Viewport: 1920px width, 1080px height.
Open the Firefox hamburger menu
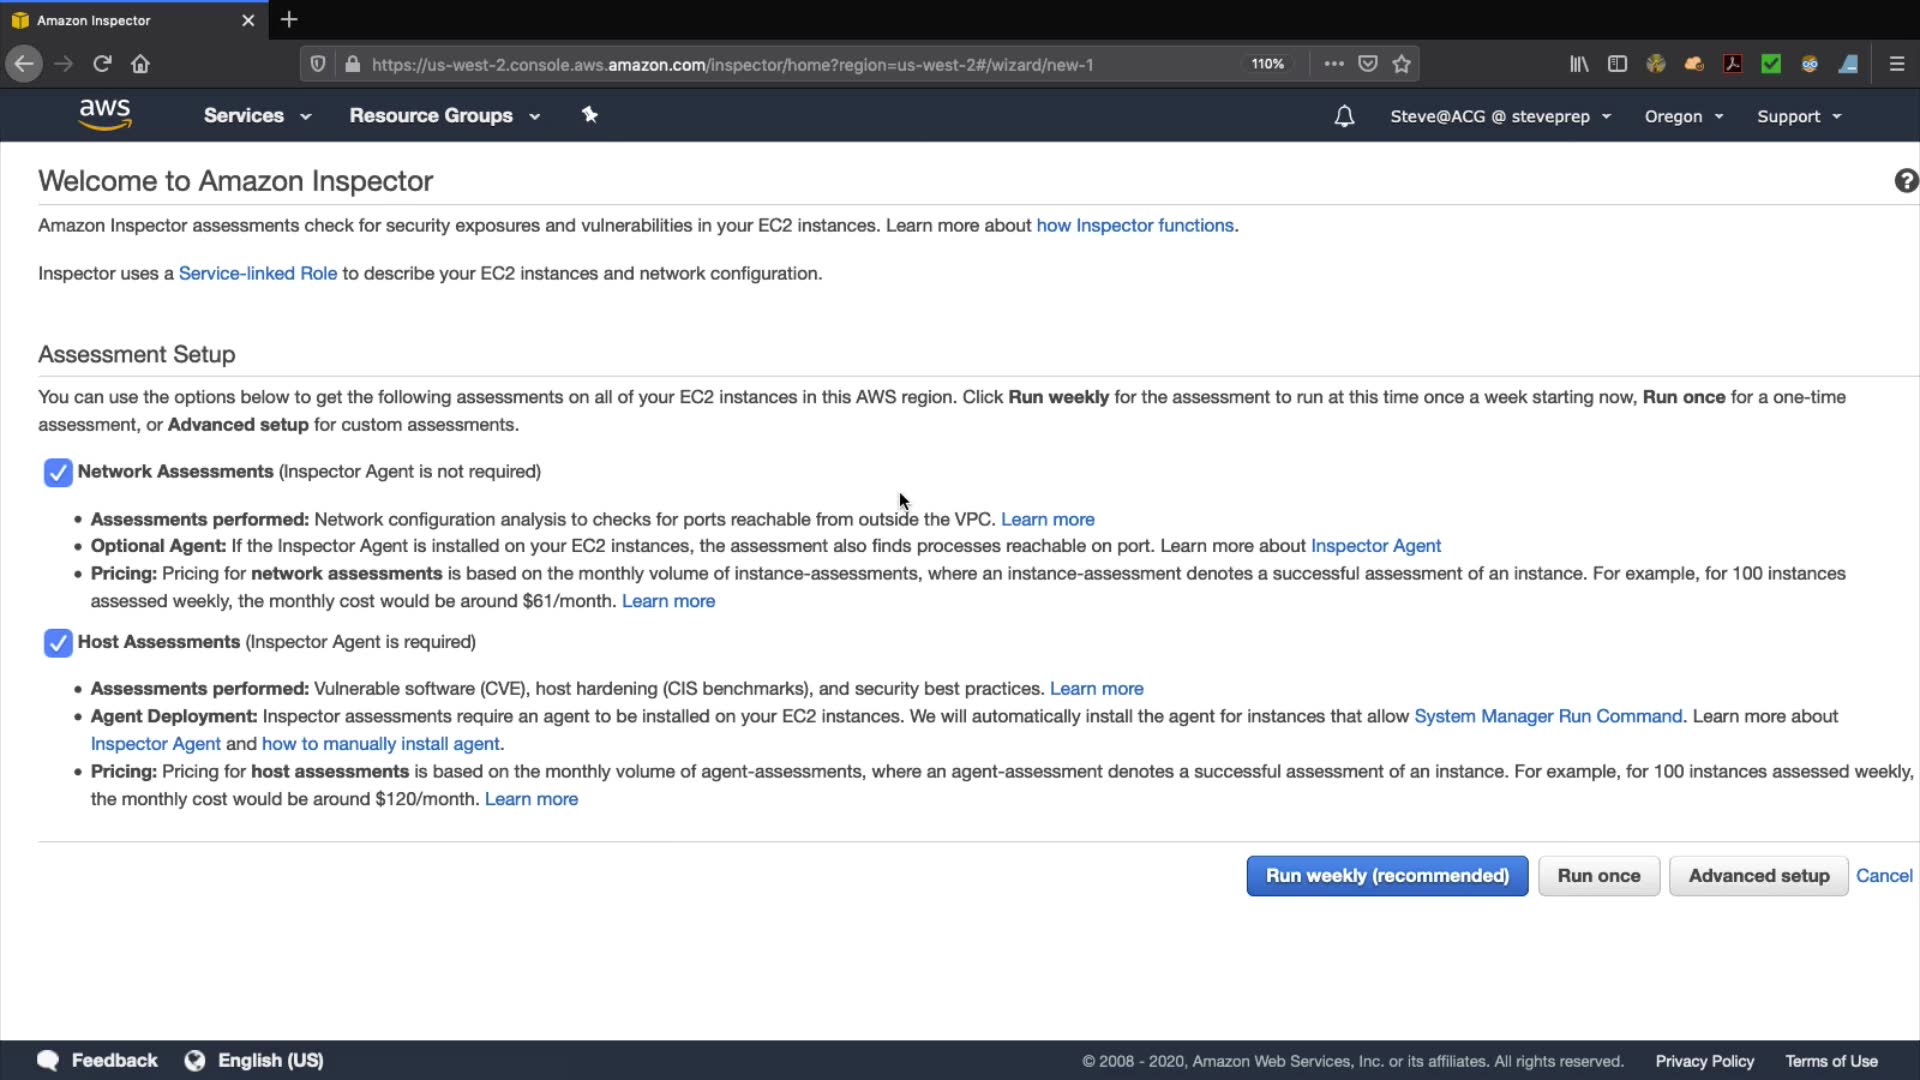click(1896, 64)
